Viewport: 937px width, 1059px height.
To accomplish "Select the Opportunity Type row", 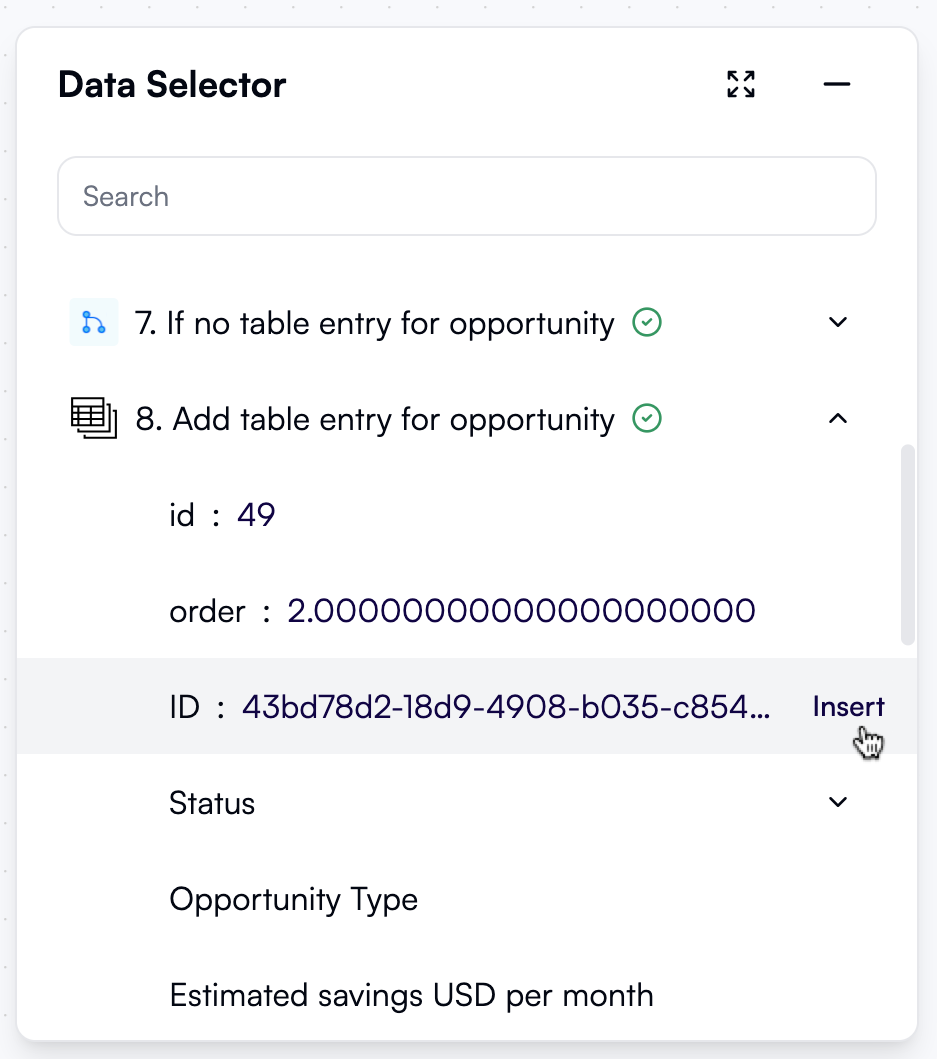I will pyautogui.click(x=293, y=899).
